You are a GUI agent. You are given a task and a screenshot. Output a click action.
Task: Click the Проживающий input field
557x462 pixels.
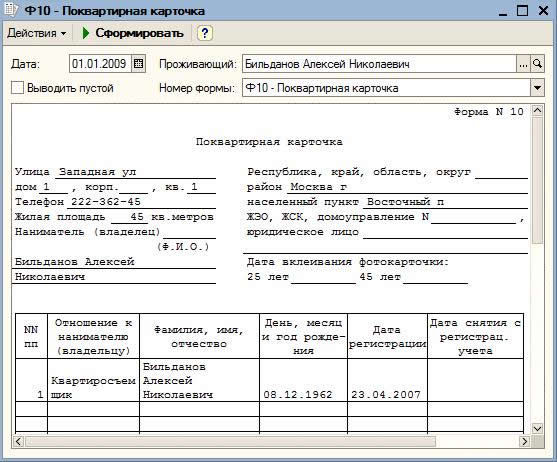(379, 64)
